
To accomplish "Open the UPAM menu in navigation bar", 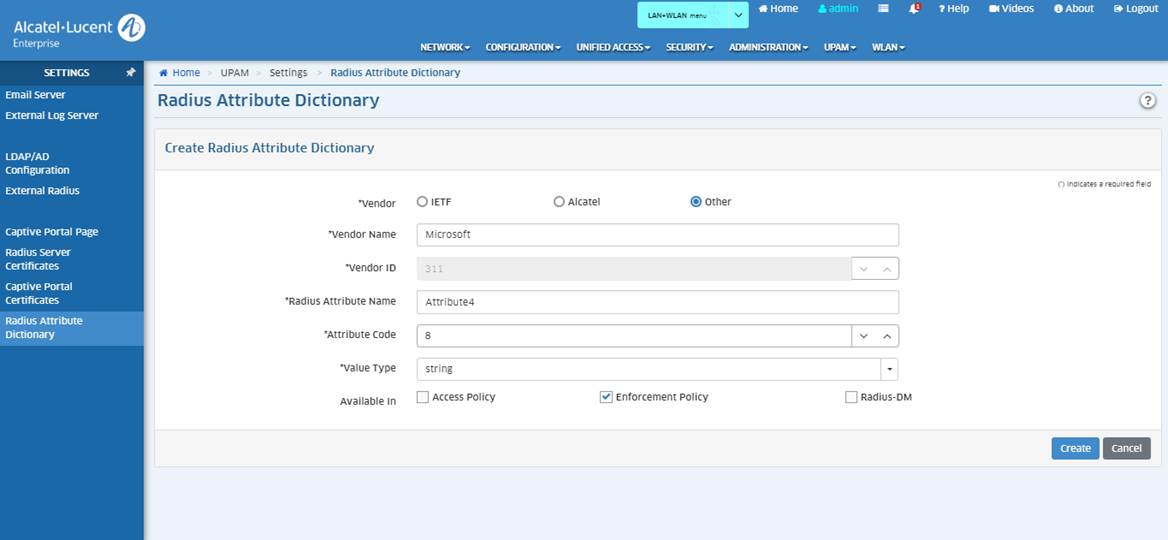I will point(839,47).
